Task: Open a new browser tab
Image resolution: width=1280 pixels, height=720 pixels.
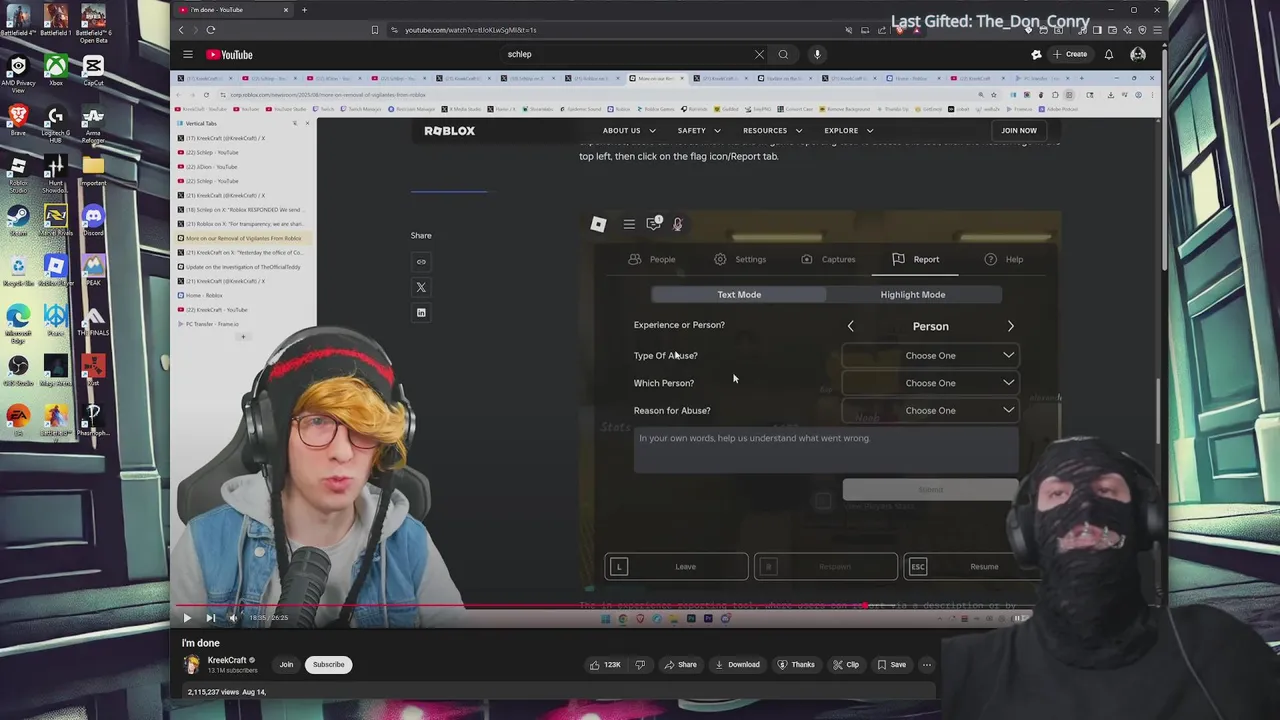Action: tap(304, 10)
